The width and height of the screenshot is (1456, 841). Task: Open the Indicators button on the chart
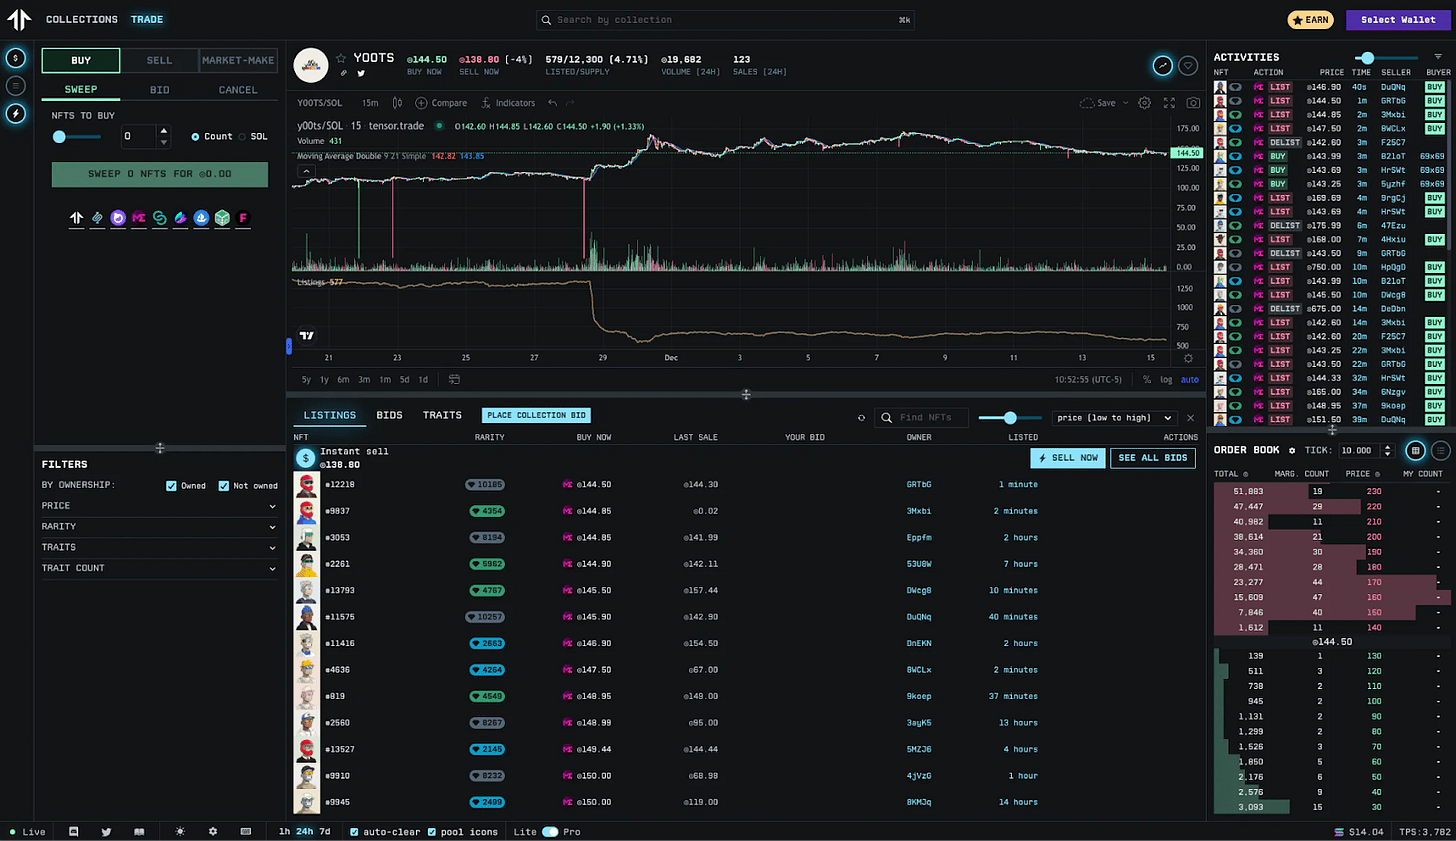508,103
